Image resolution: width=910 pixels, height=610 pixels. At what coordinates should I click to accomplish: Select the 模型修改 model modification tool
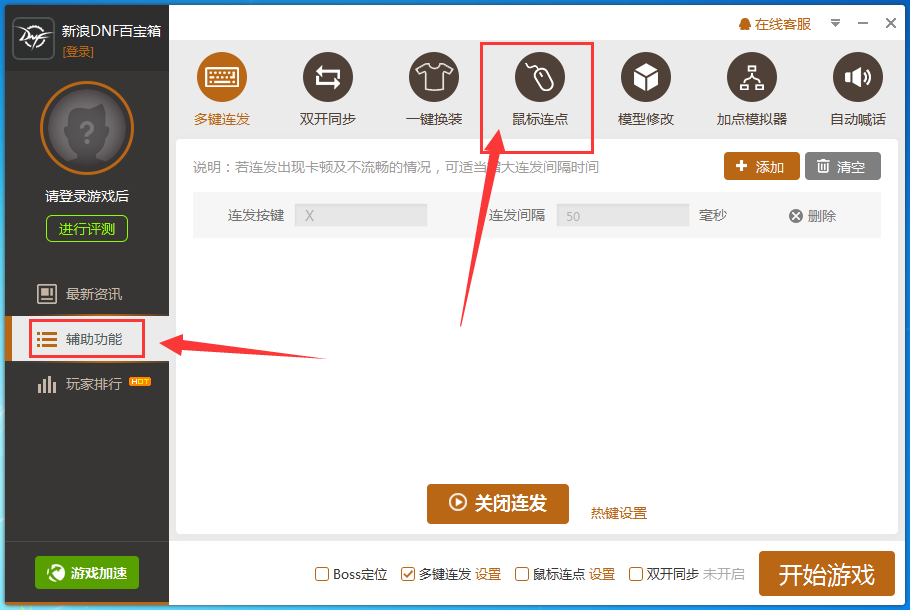tap(645, 76)
